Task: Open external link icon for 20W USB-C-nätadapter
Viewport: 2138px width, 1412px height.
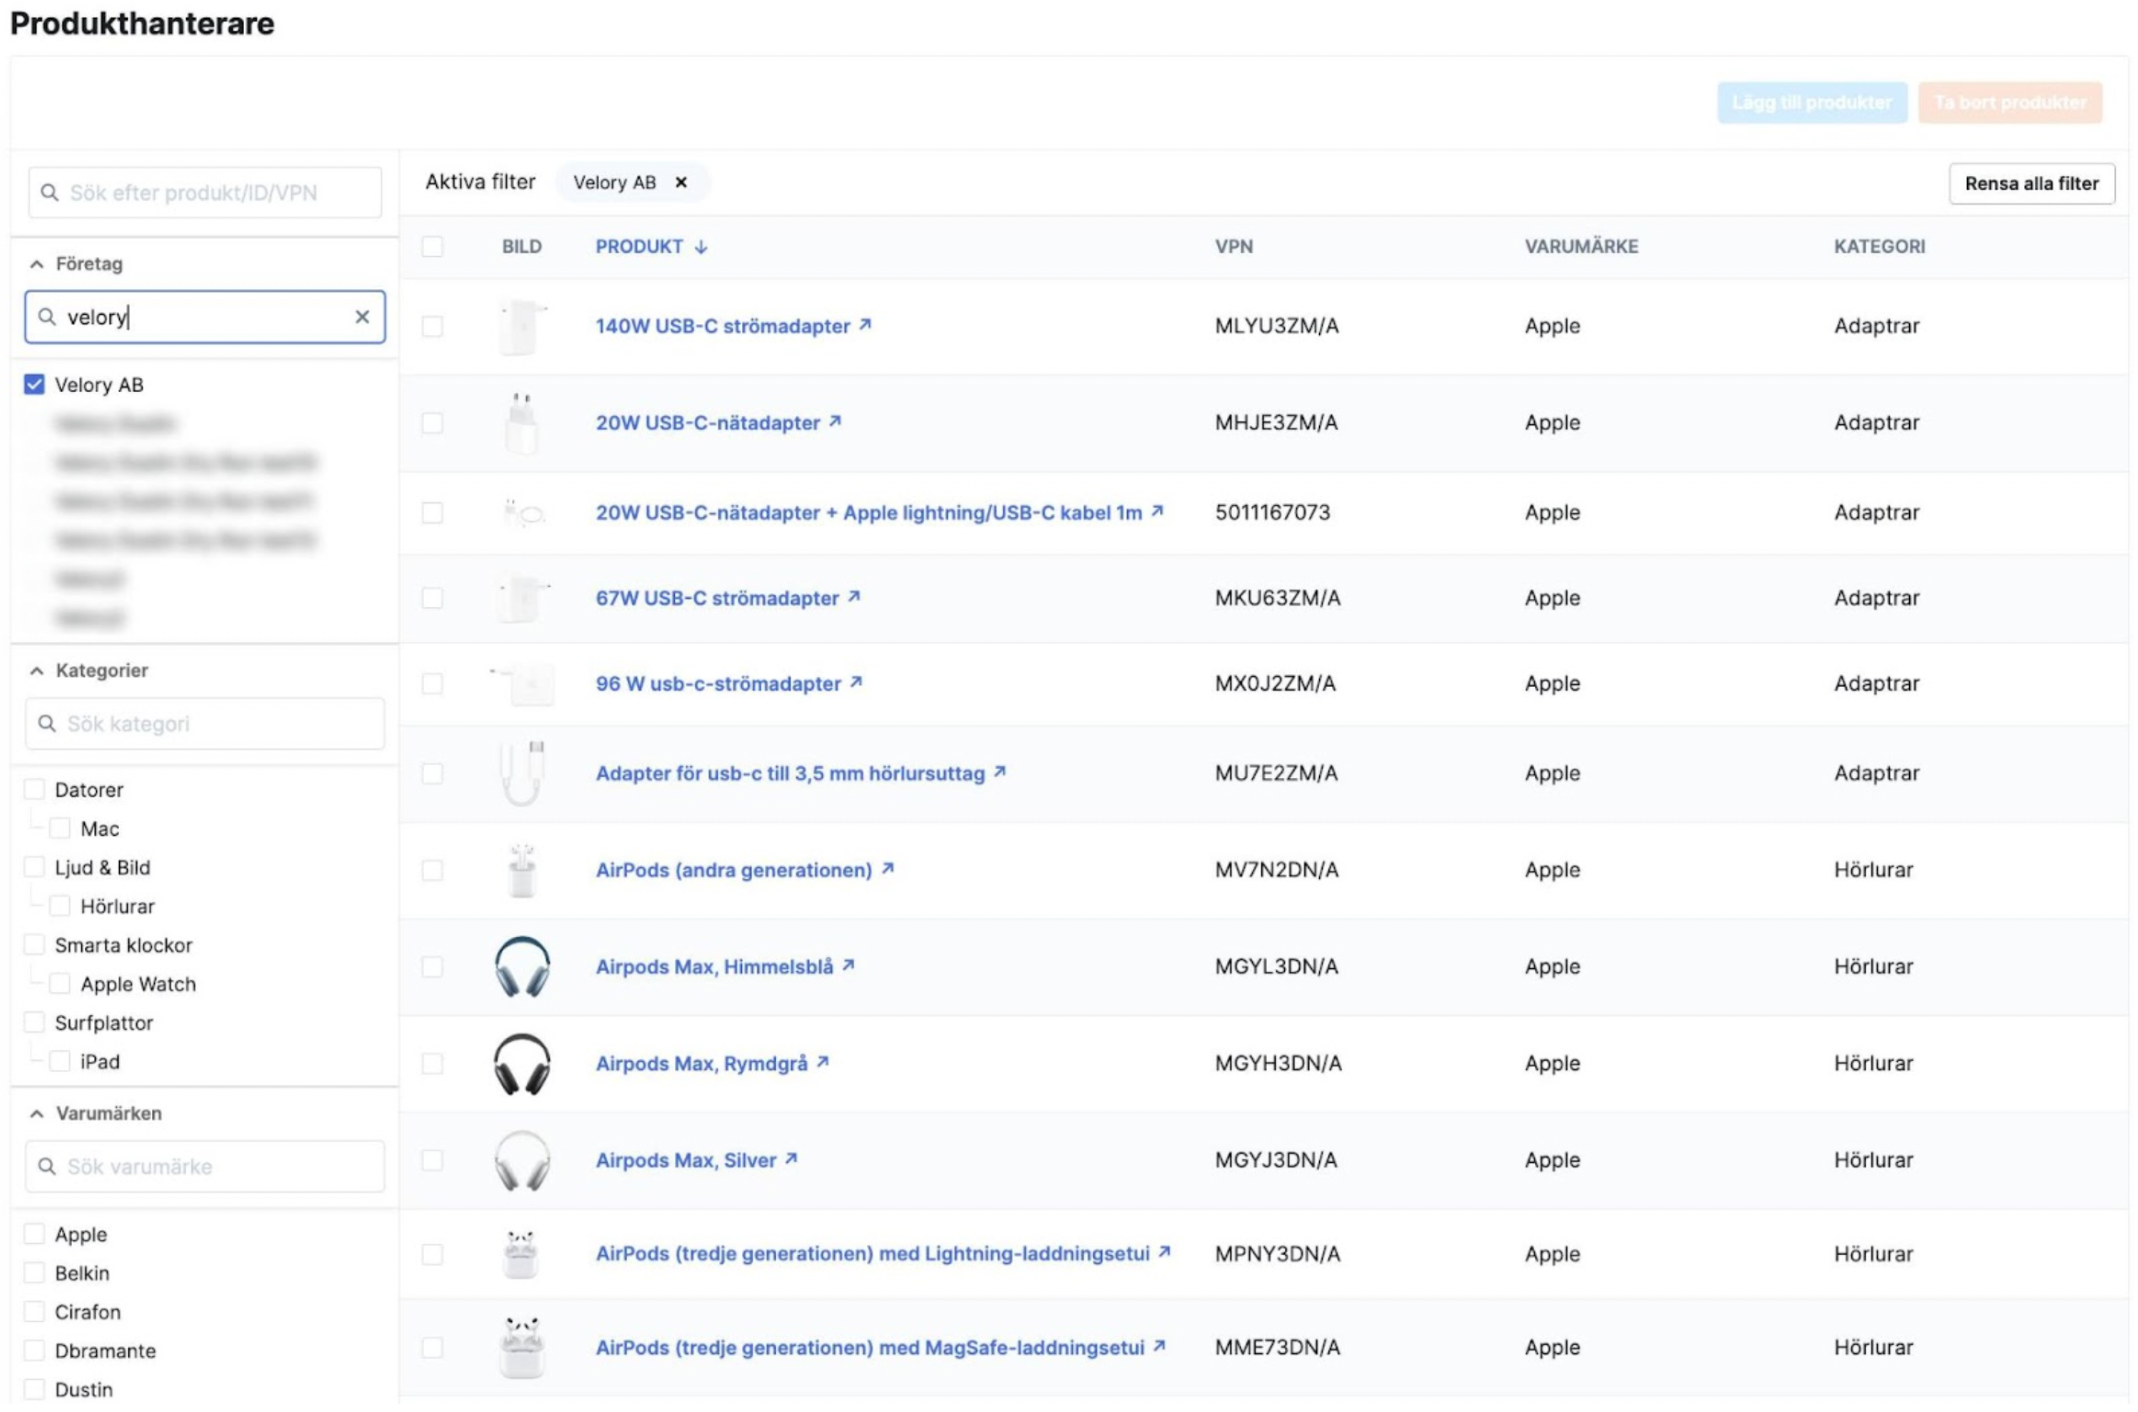Action: (x=835, y=421)
